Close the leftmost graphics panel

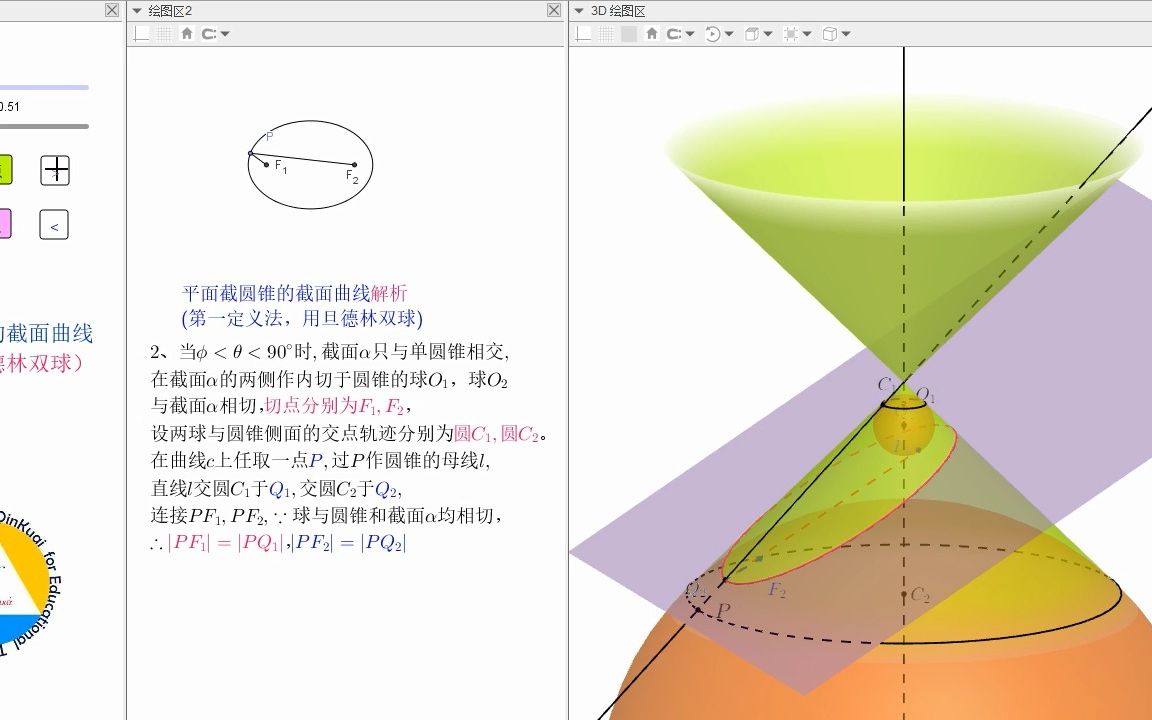[112, 10]
